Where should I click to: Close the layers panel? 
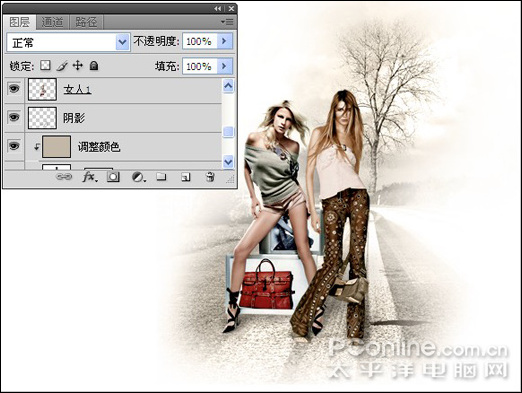point(231,8)
